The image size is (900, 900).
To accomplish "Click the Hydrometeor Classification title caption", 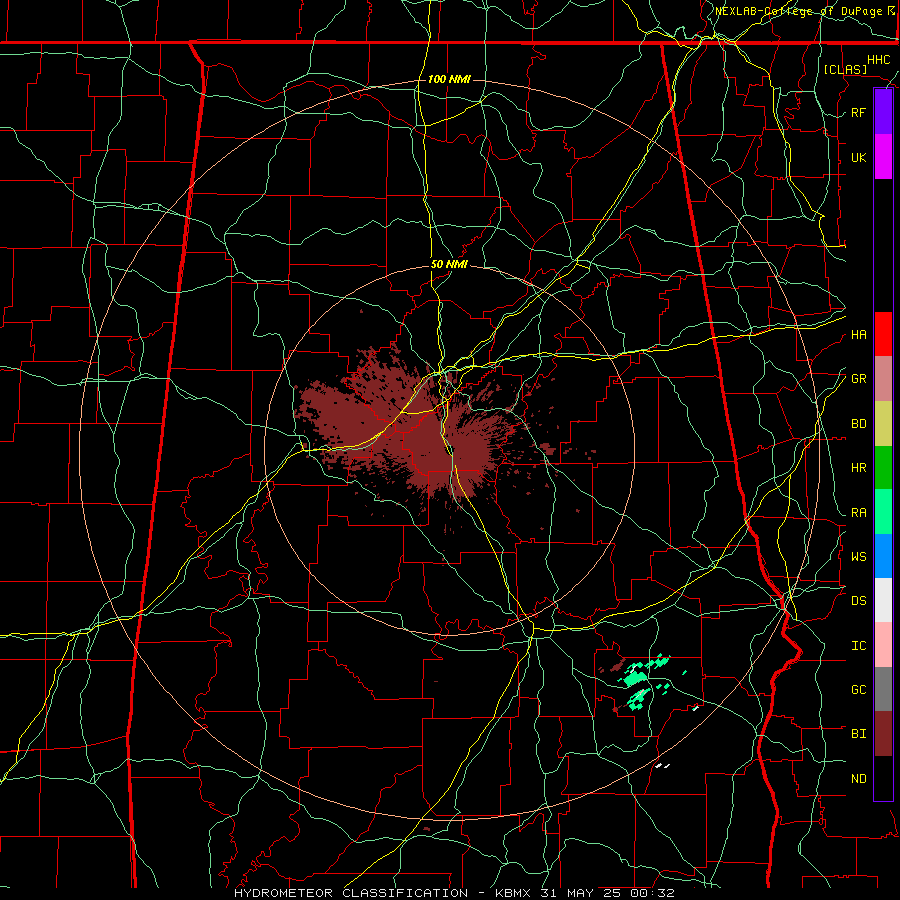I will pyautogui.click(x=453, y=893).
